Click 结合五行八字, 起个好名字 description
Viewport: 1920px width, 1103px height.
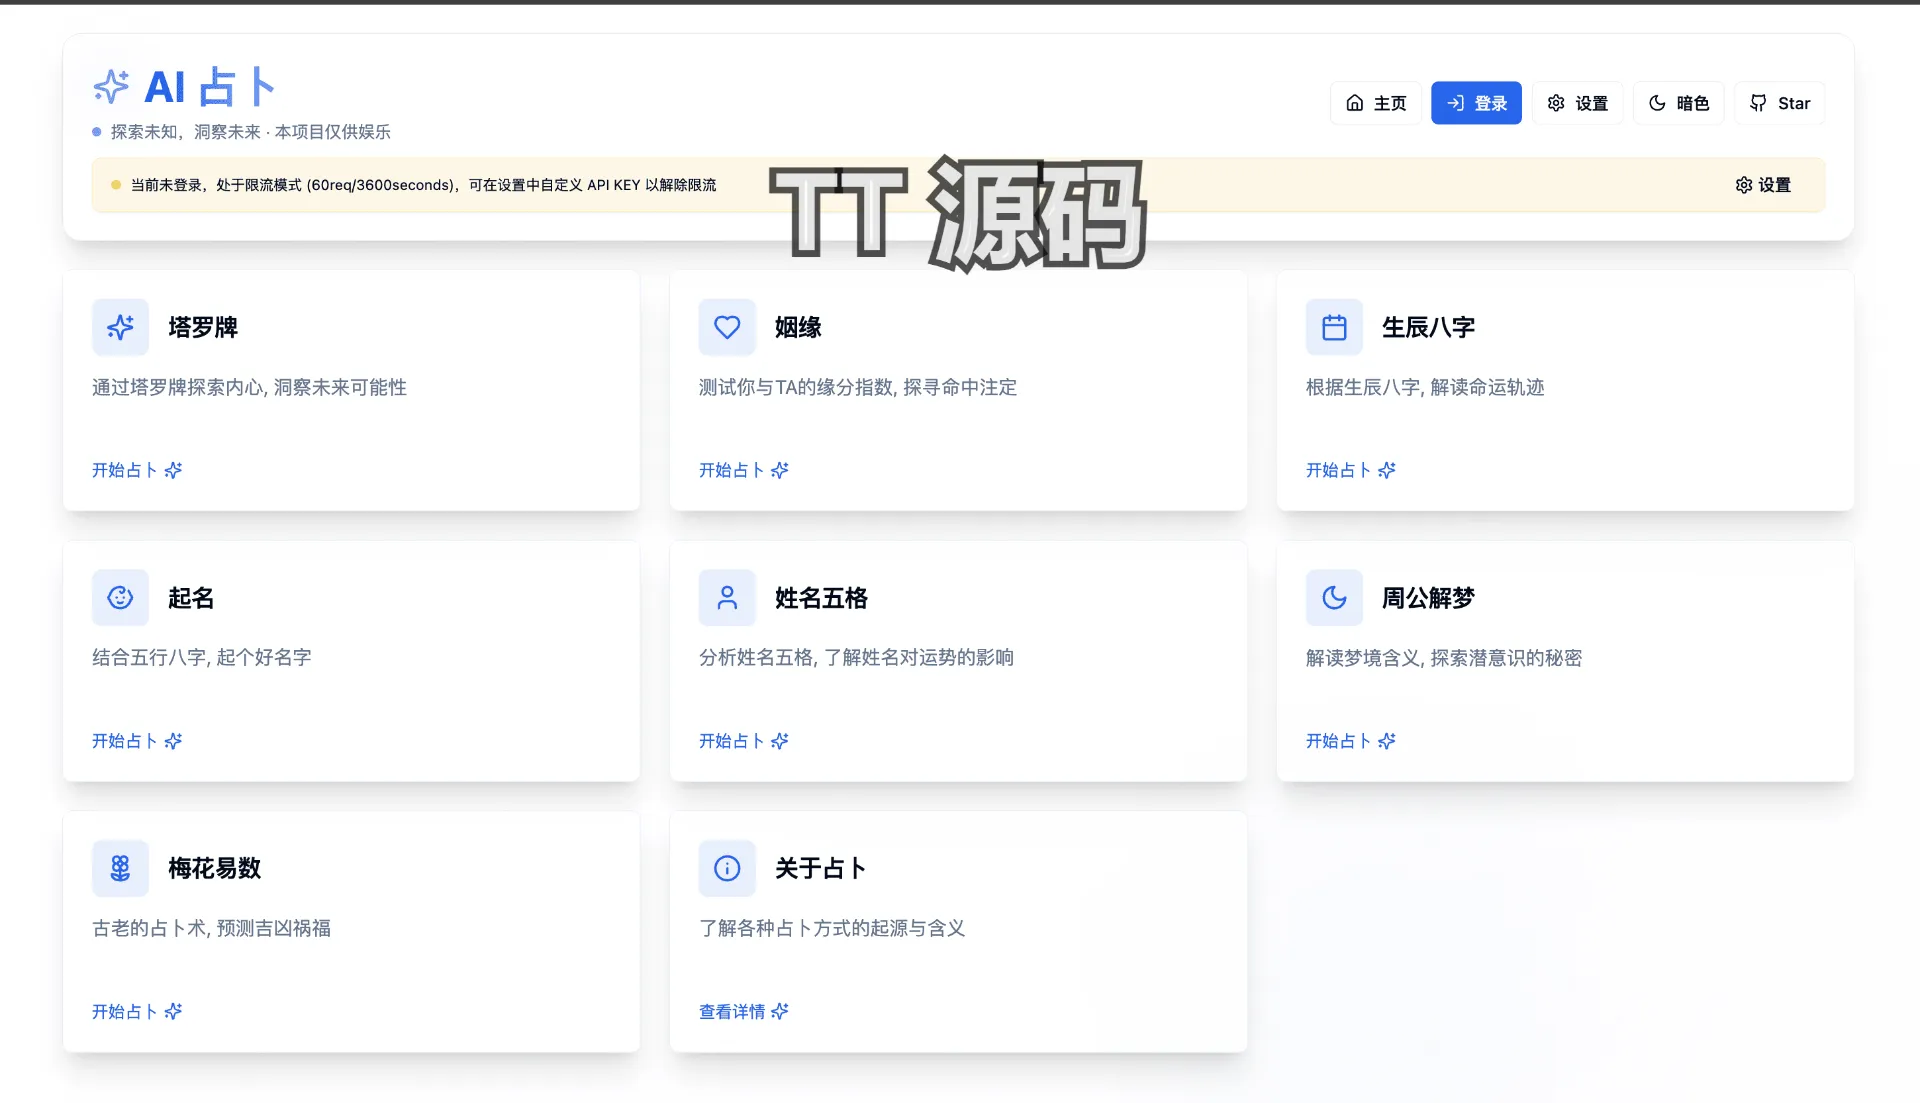pos(202,657)
